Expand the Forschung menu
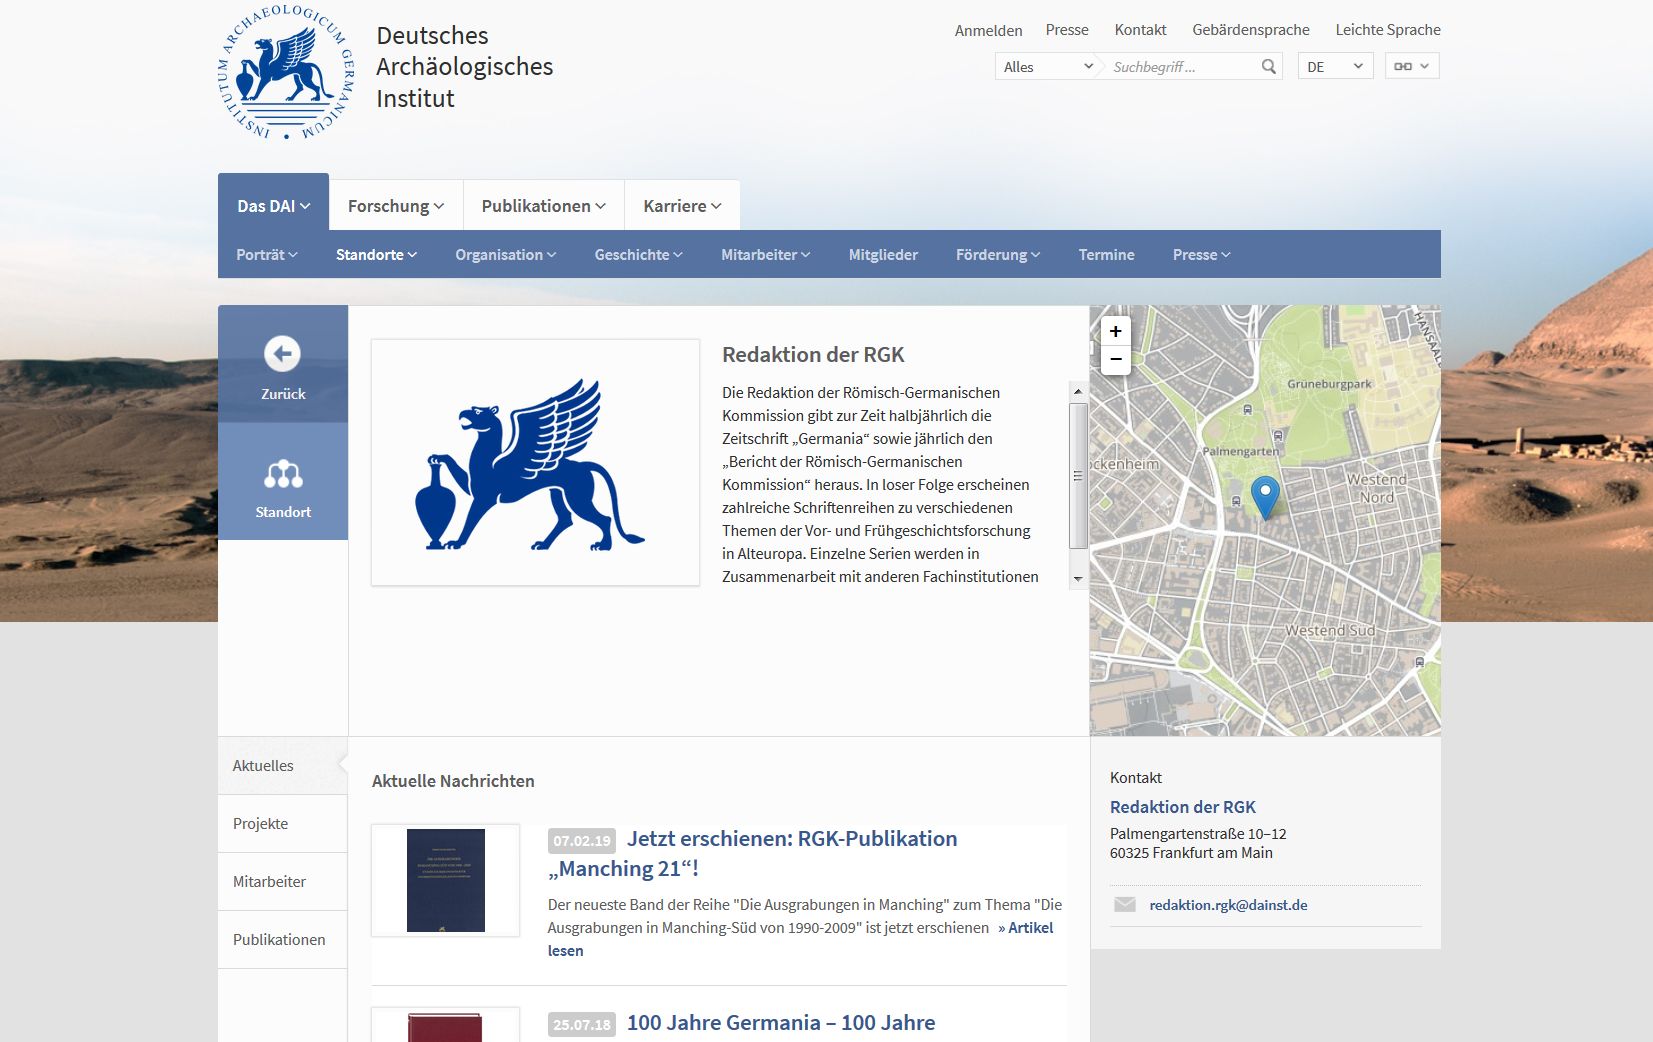This screenshot has width=1653, height=1042. 396,206
